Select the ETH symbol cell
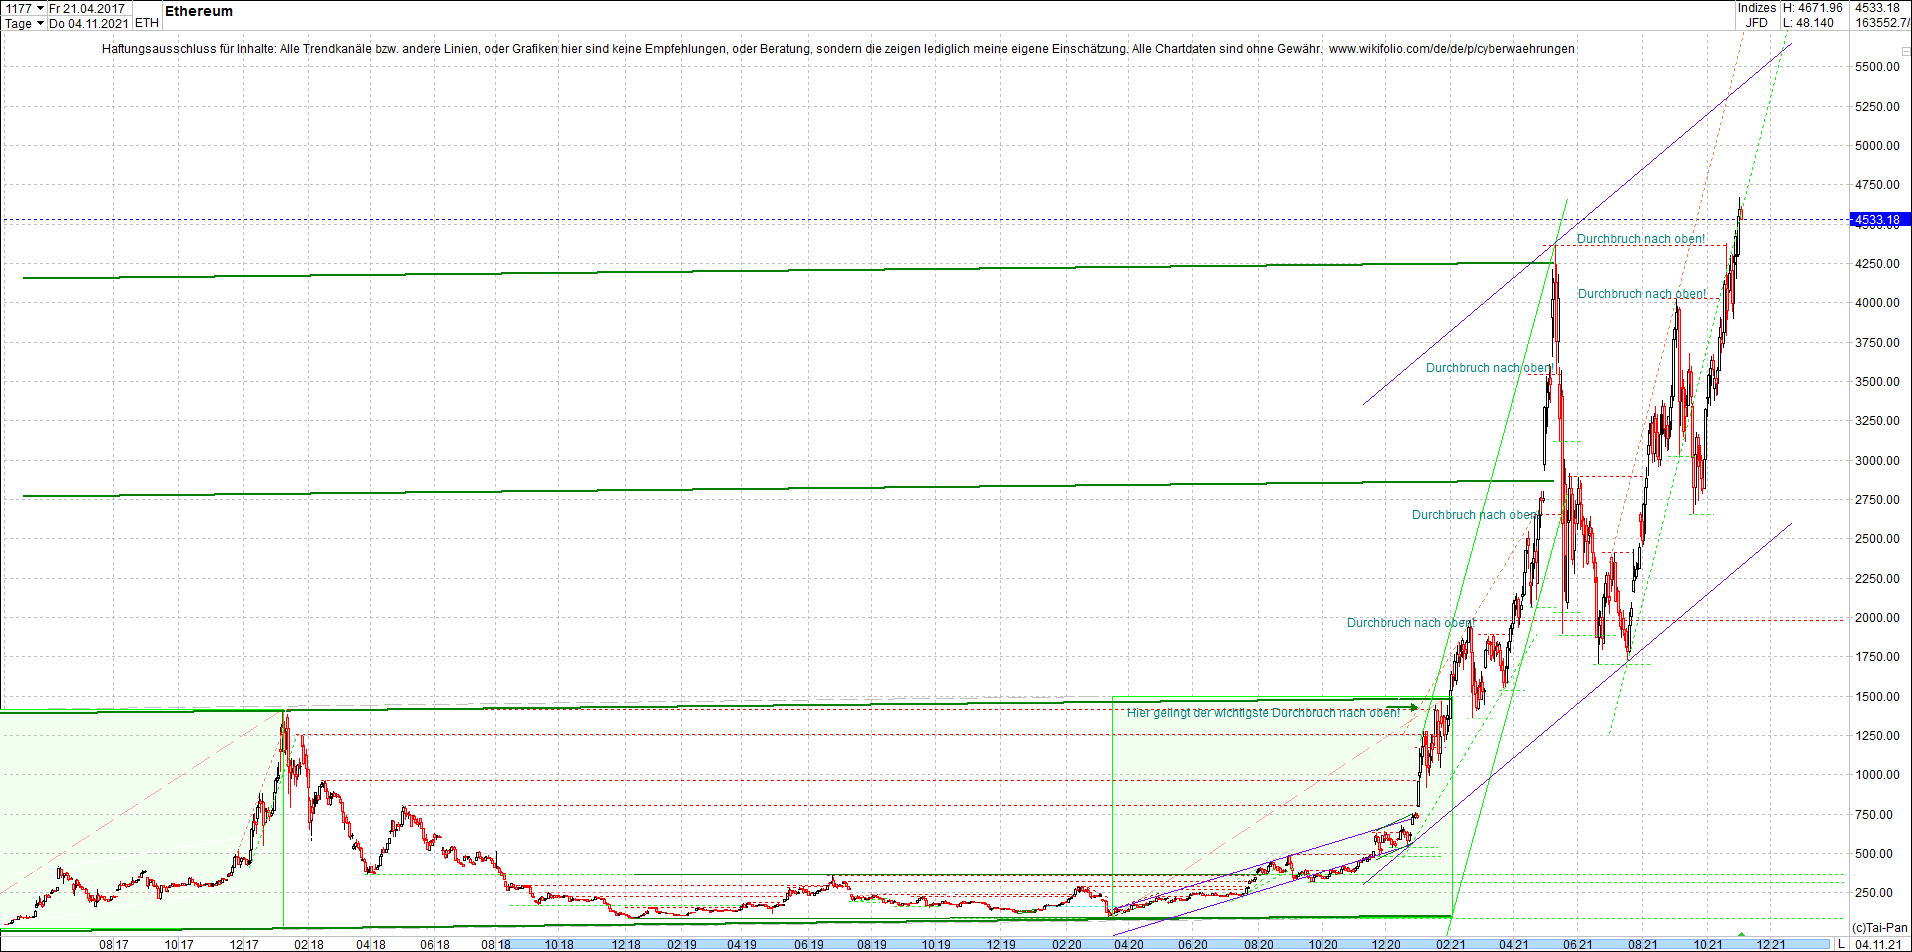 click(145, 24)
